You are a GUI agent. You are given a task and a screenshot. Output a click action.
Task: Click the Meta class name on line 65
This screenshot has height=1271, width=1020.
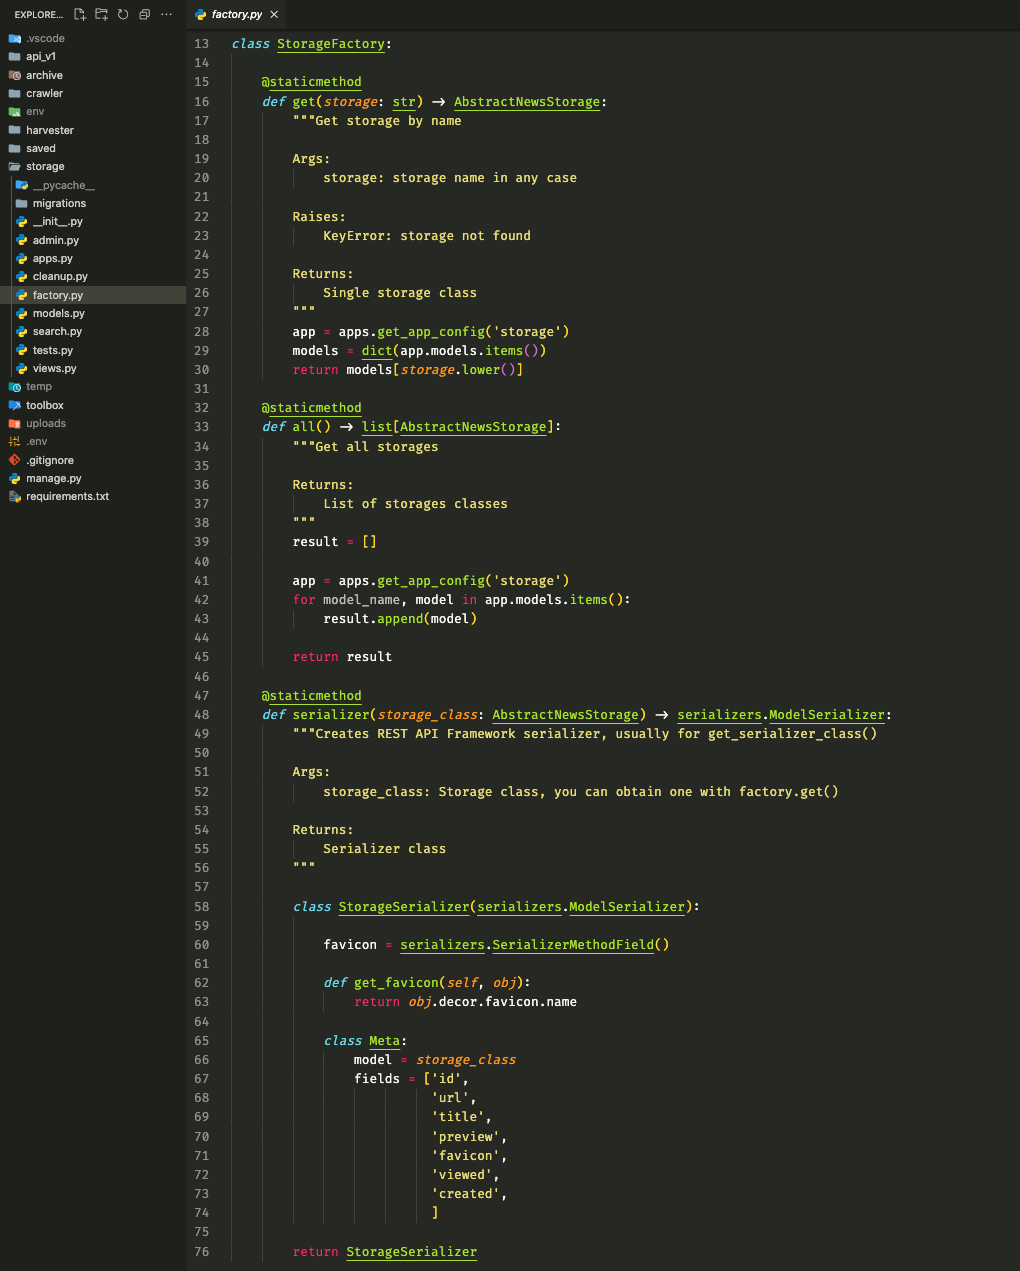click(x=385, y=1041)
